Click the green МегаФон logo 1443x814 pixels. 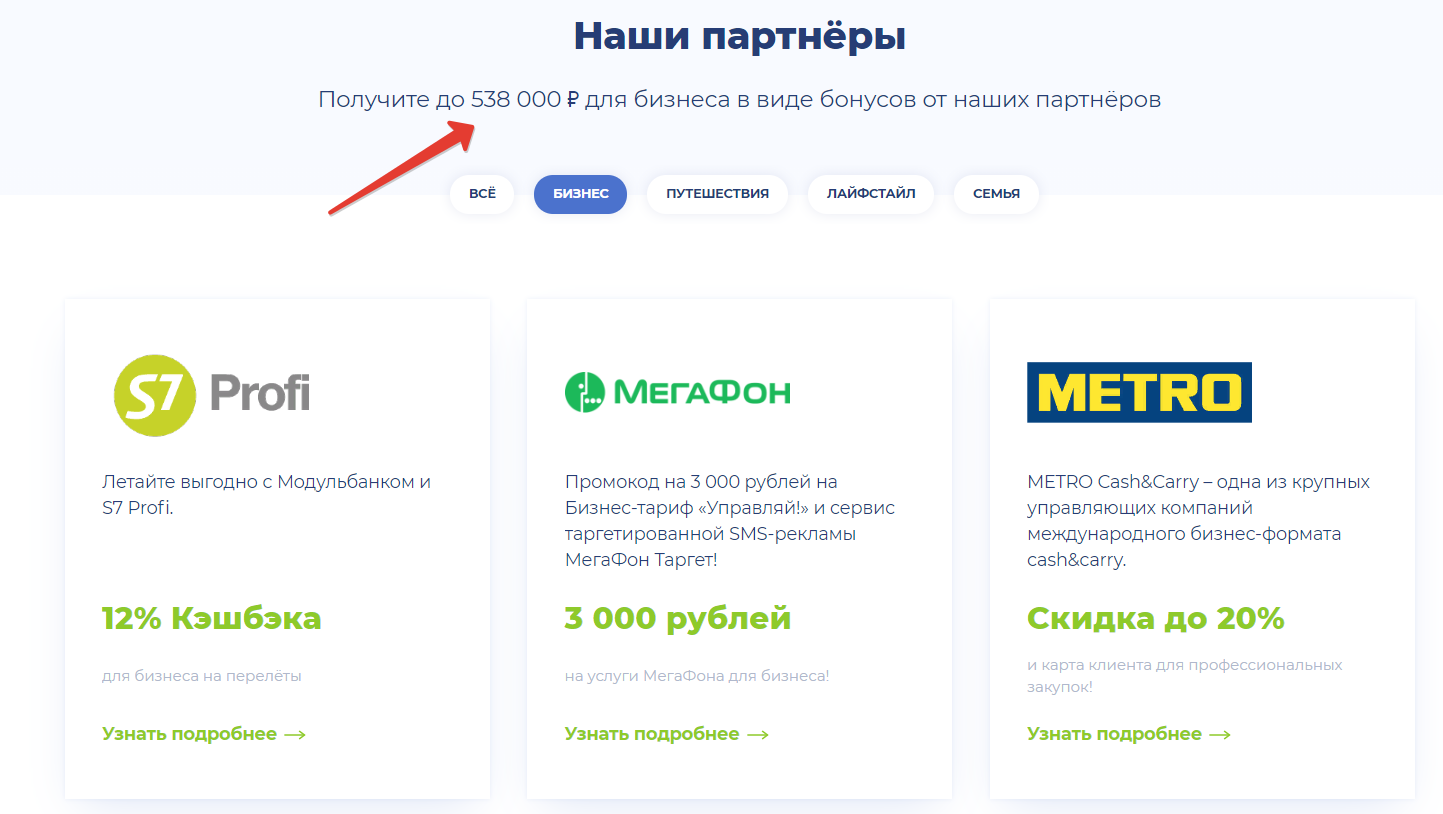point(677,391)
